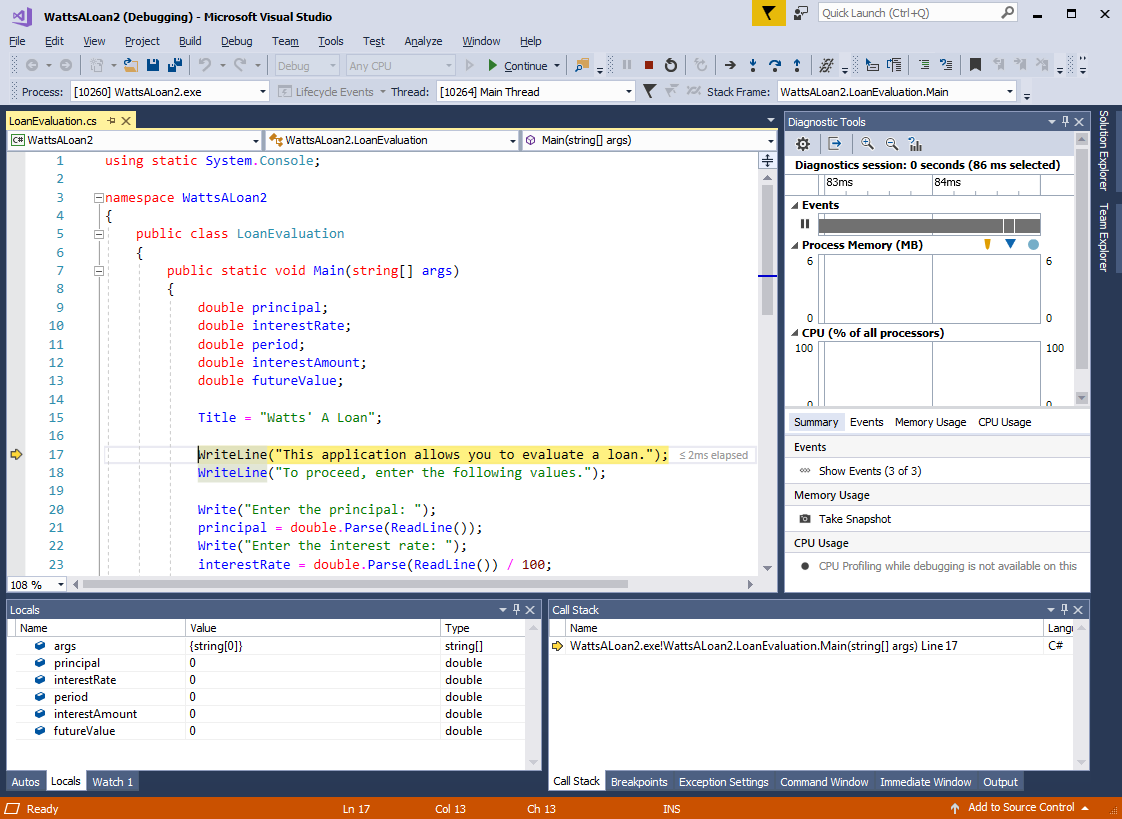Screen dimensions: 1122x819
Task: Collapse the namespace WattsALoan2 block
Action: click(x=99, y=198)
